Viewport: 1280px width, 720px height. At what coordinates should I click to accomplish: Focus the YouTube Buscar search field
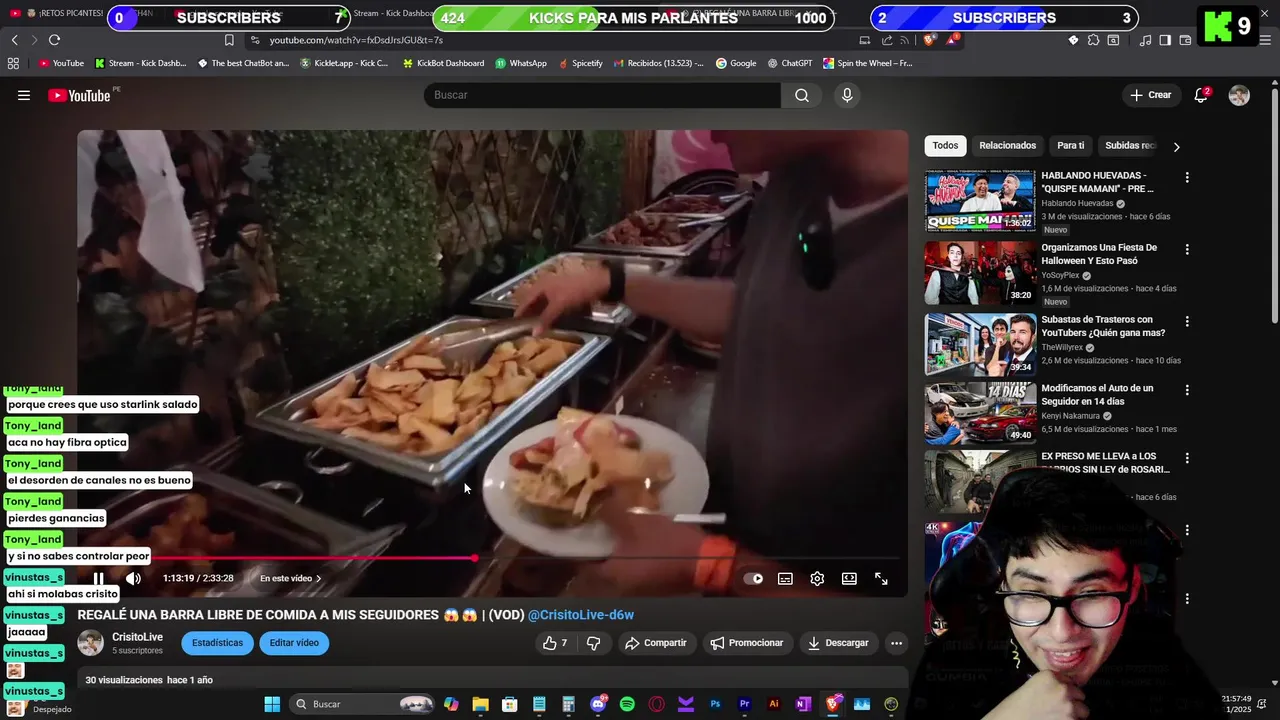click(602, 95)
